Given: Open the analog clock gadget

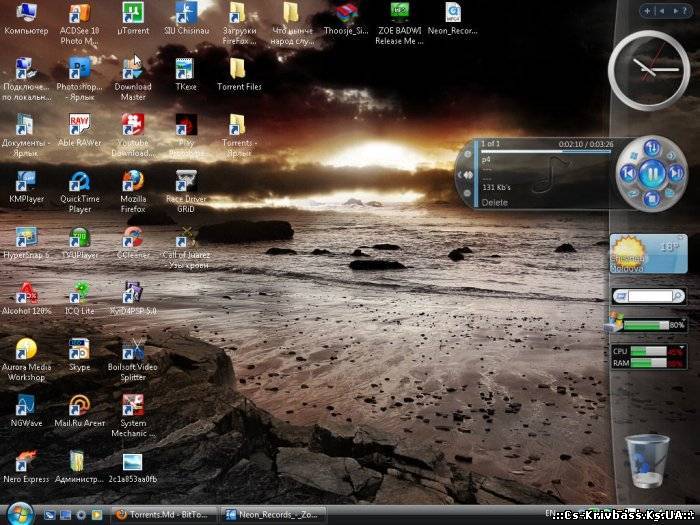Looking at the screenshot, I should 649,70.
